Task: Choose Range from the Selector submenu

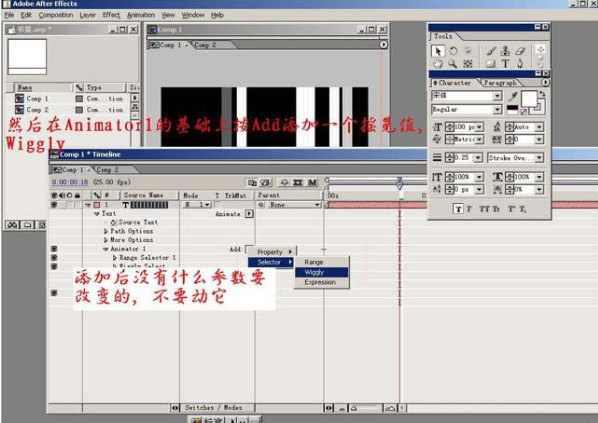Action: [x=321, y=262]
